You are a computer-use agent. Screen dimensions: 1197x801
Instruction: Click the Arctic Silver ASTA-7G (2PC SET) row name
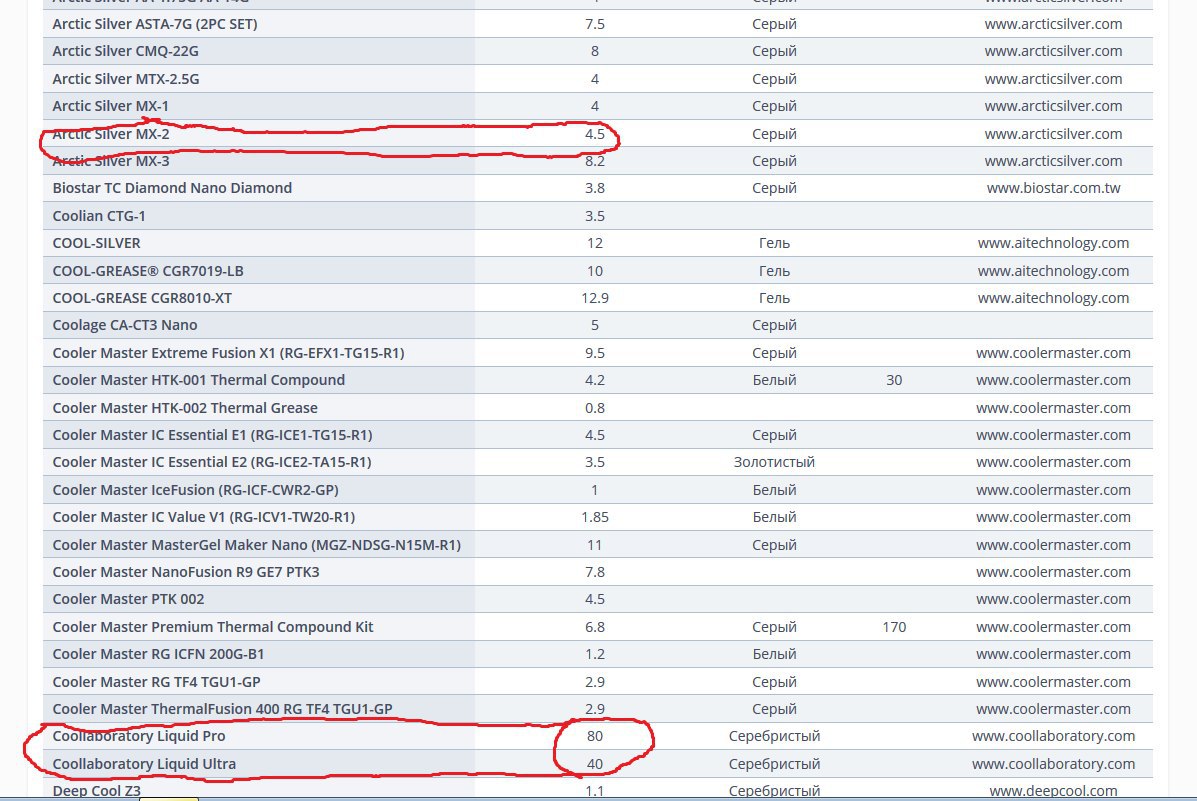point(155,24)
